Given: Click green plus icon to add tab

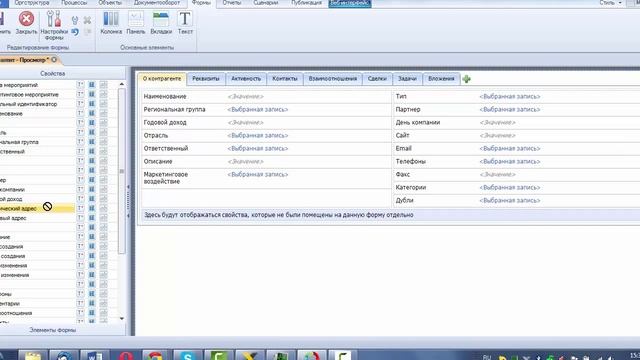Looking at the screenshot, I should [x=467, y=79].
